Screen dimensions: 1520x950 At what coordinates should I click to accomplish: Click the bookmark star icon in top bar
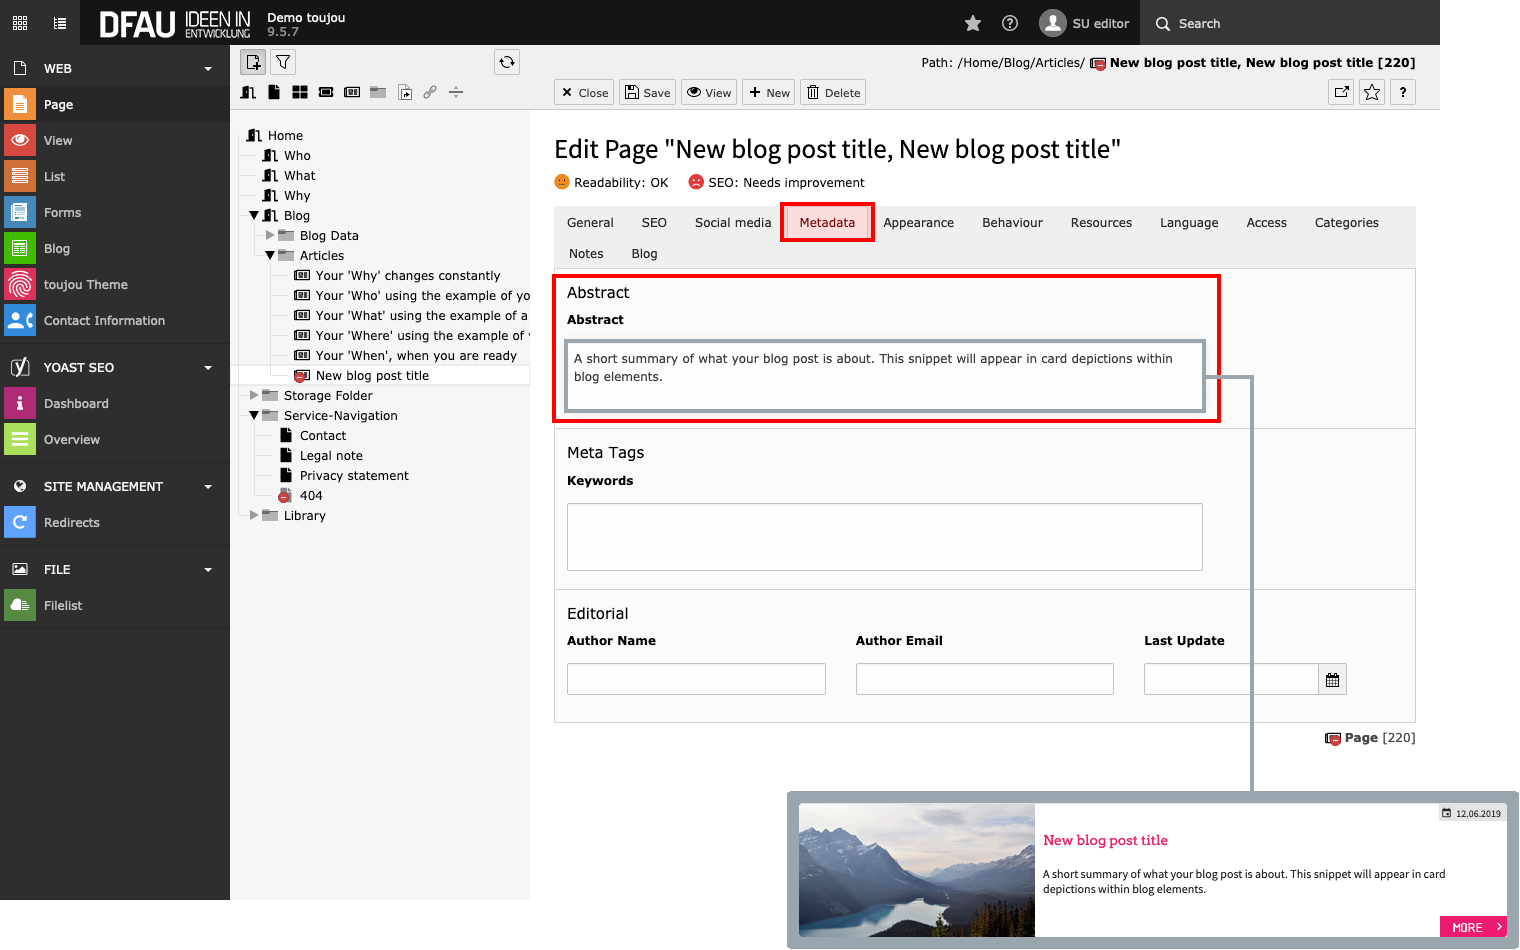point(972,23)
